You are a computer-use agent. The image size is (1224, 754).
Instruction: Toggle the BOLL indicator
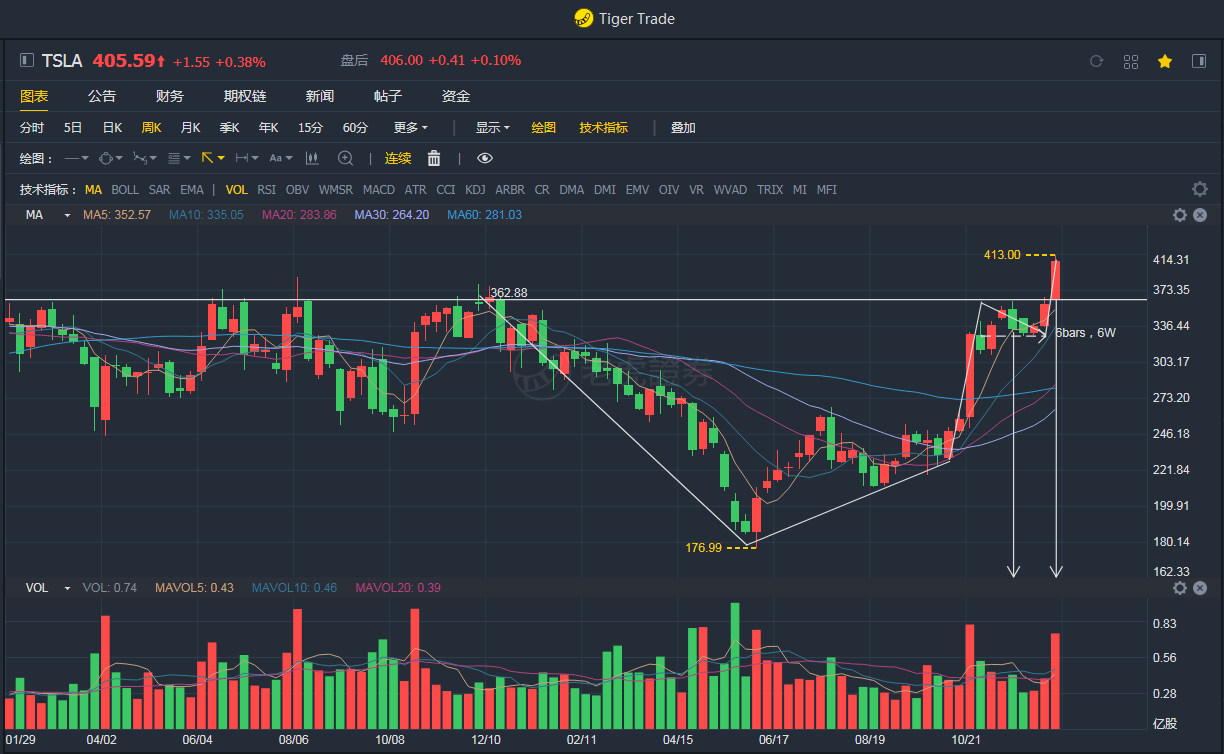click(x=125, y=189)
